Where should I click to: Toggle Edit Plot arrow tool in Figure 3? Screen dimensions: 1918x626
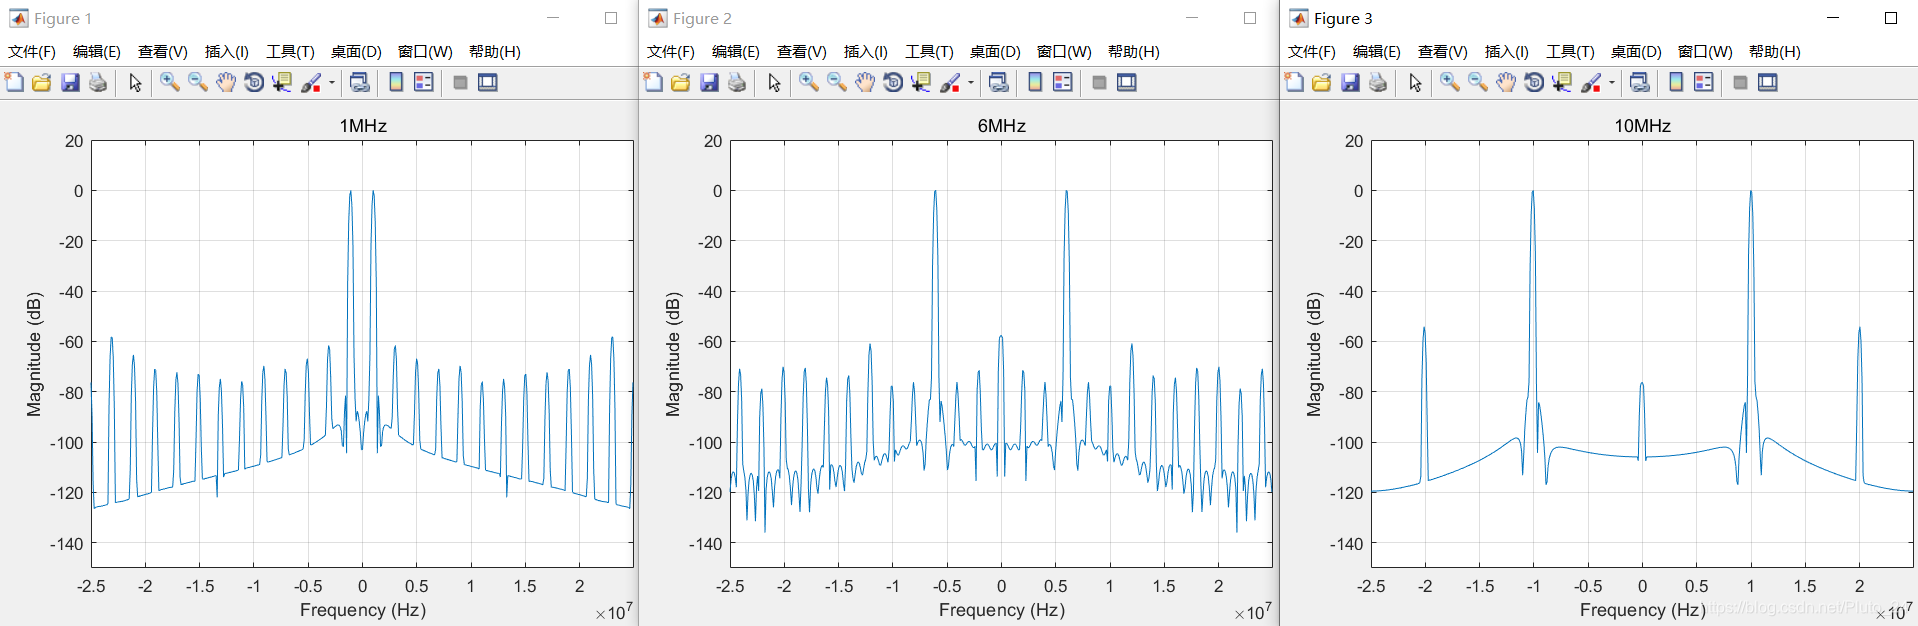point(1415,82)
